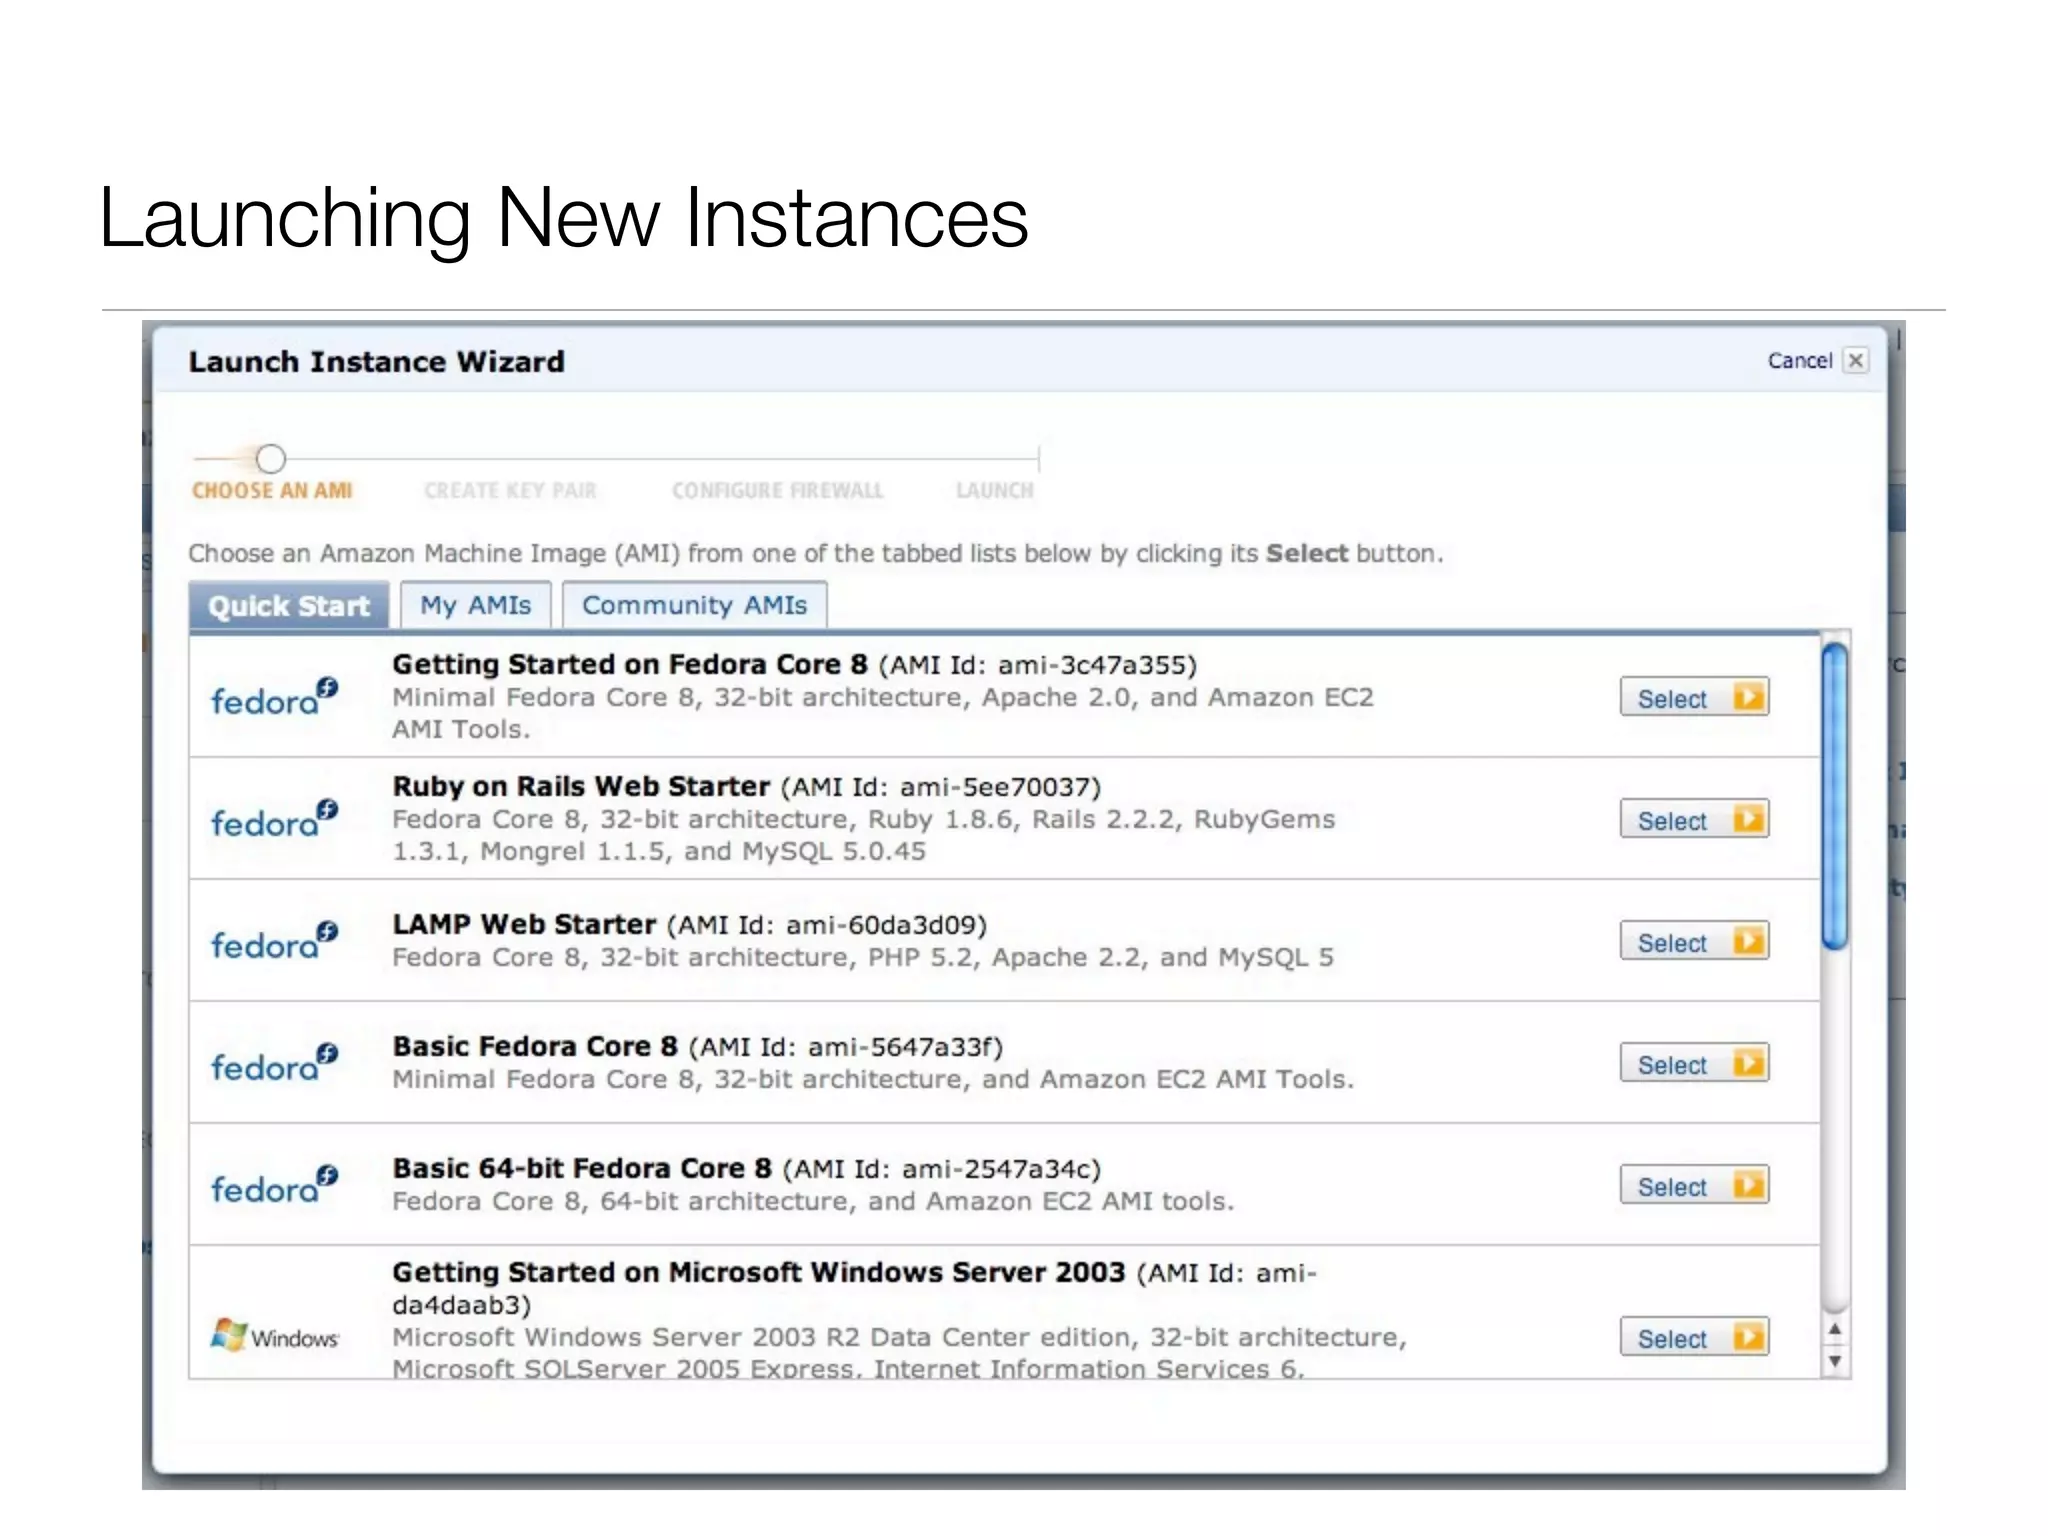2048x1536 pixels.
Task: Click the Fedora logo beside LAMP Web Starter
Action: pyautogui.click(x=274, y=940)
